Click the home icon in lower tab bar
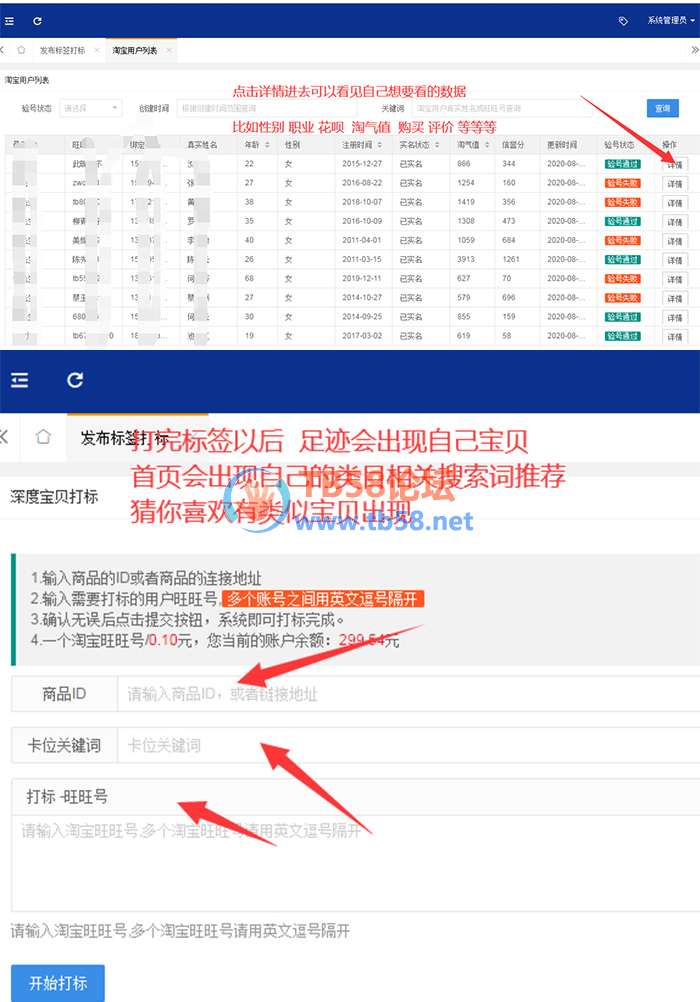 (42, 437)
